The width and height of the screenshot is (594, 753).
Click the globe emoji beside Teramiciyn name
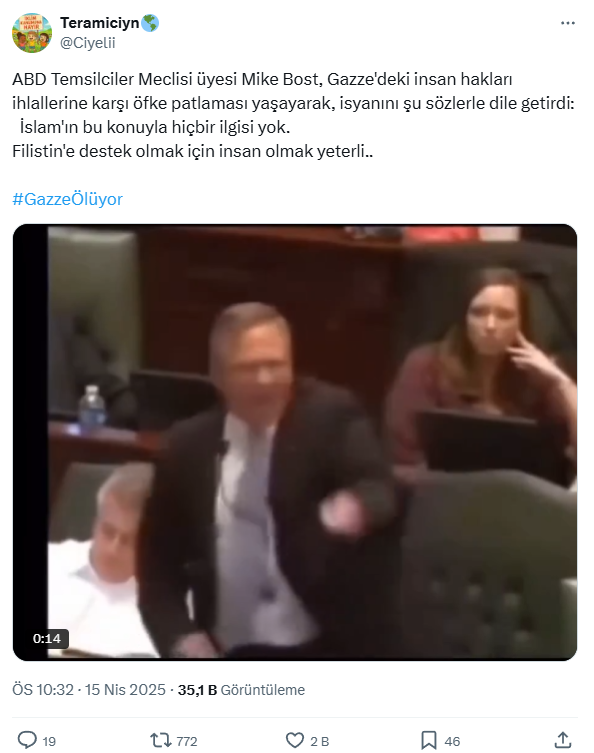point(150,23)
